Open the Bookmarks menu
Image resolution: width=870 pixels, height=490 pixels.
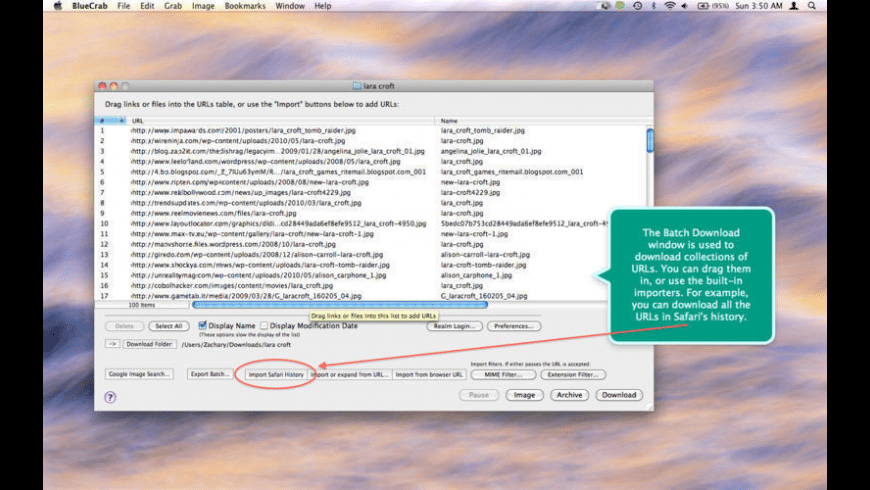pyautogui.click(x=245, y=6)
